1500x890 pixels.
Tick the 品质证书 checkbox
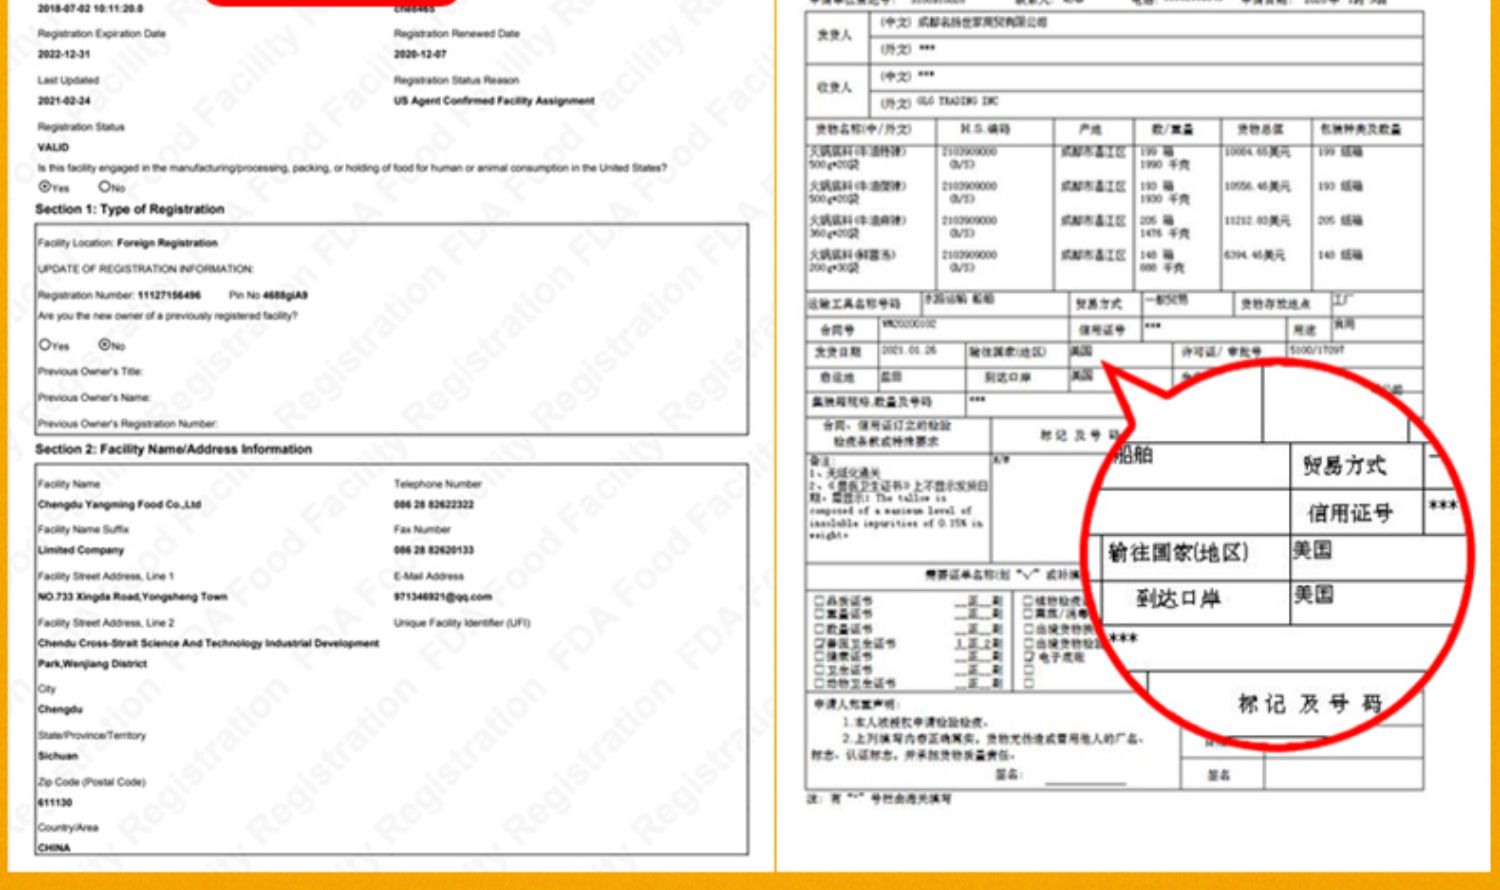click(818, 602)
